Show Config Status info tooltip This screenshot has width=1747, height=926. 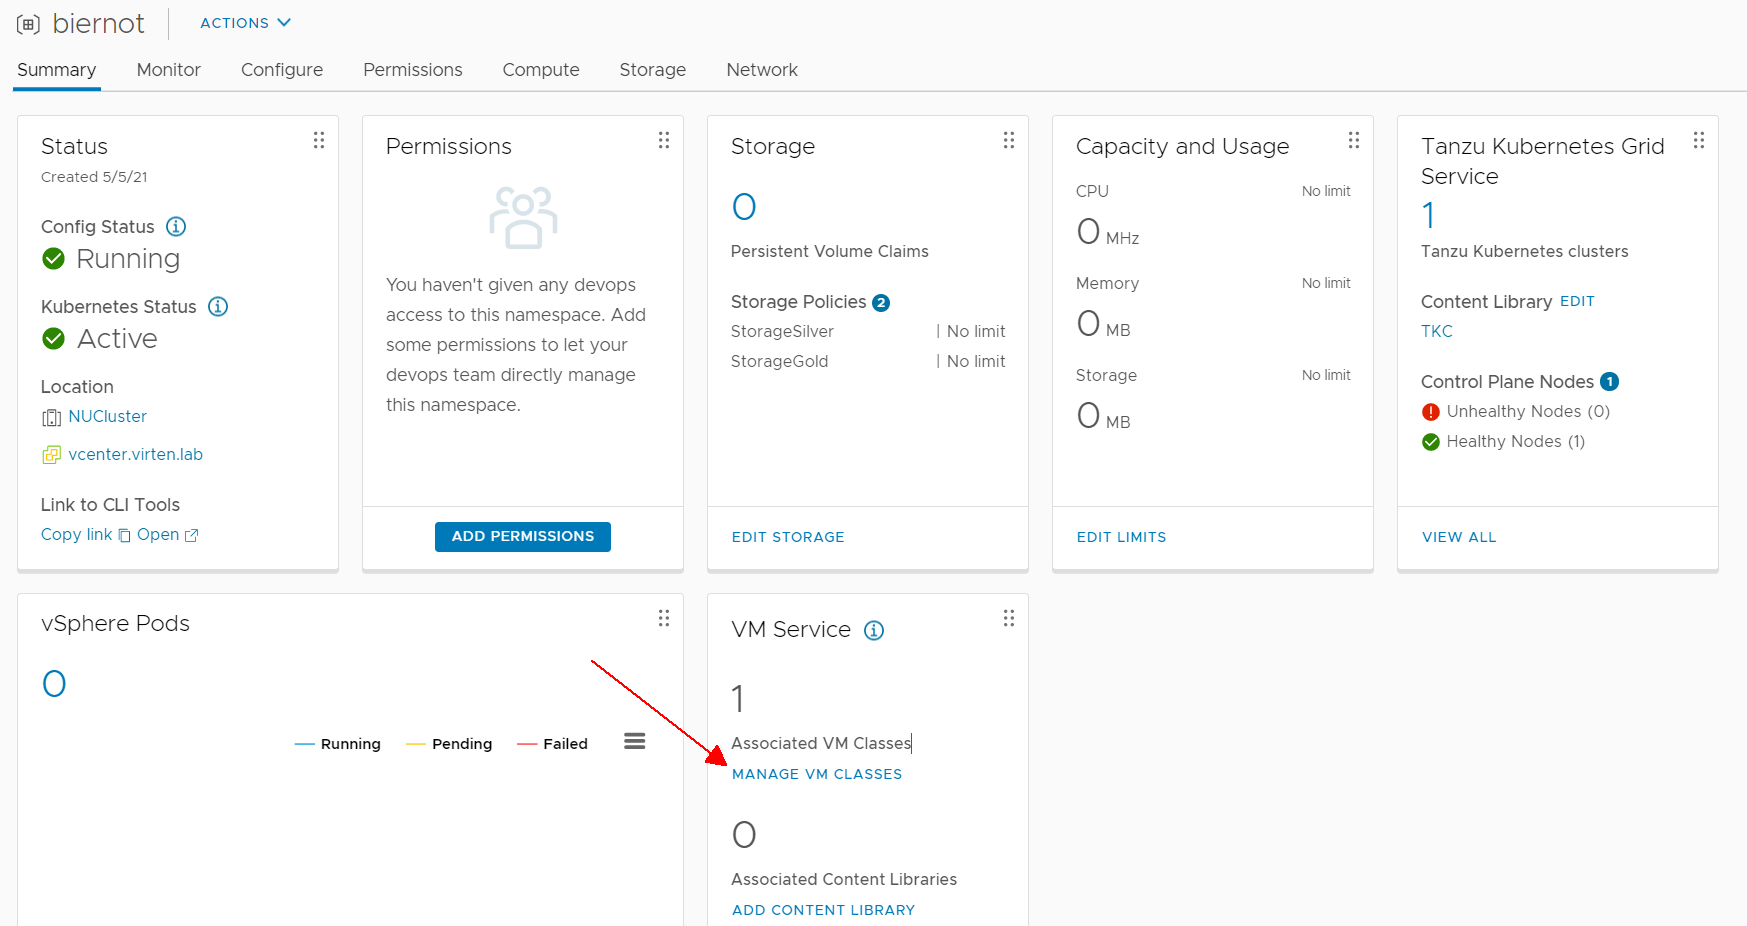176,226
